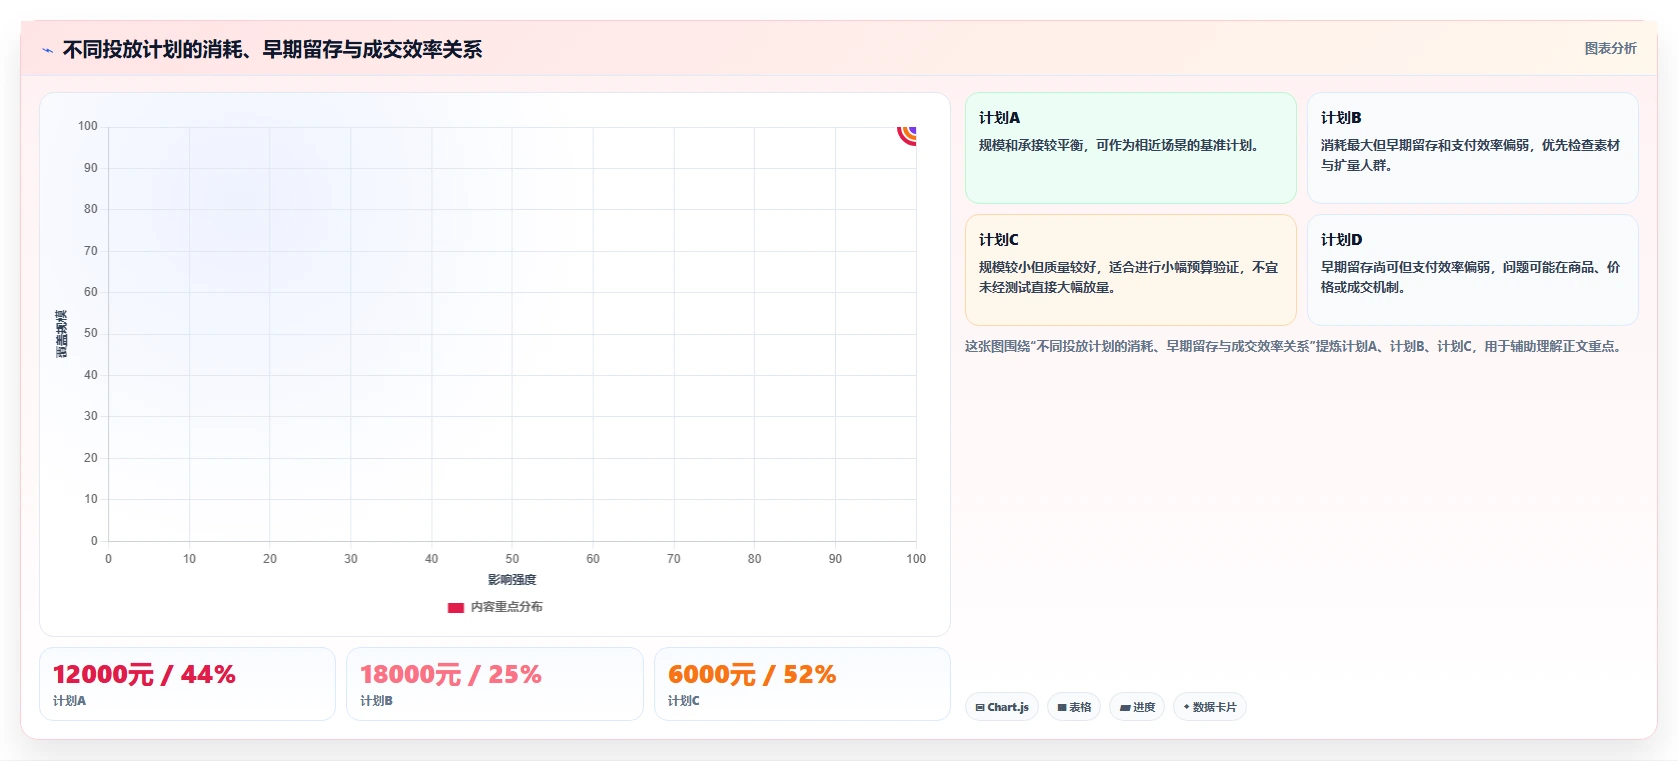Select the 6000元 / 52% stat card

pyautogui.click(x=802, y=684)
